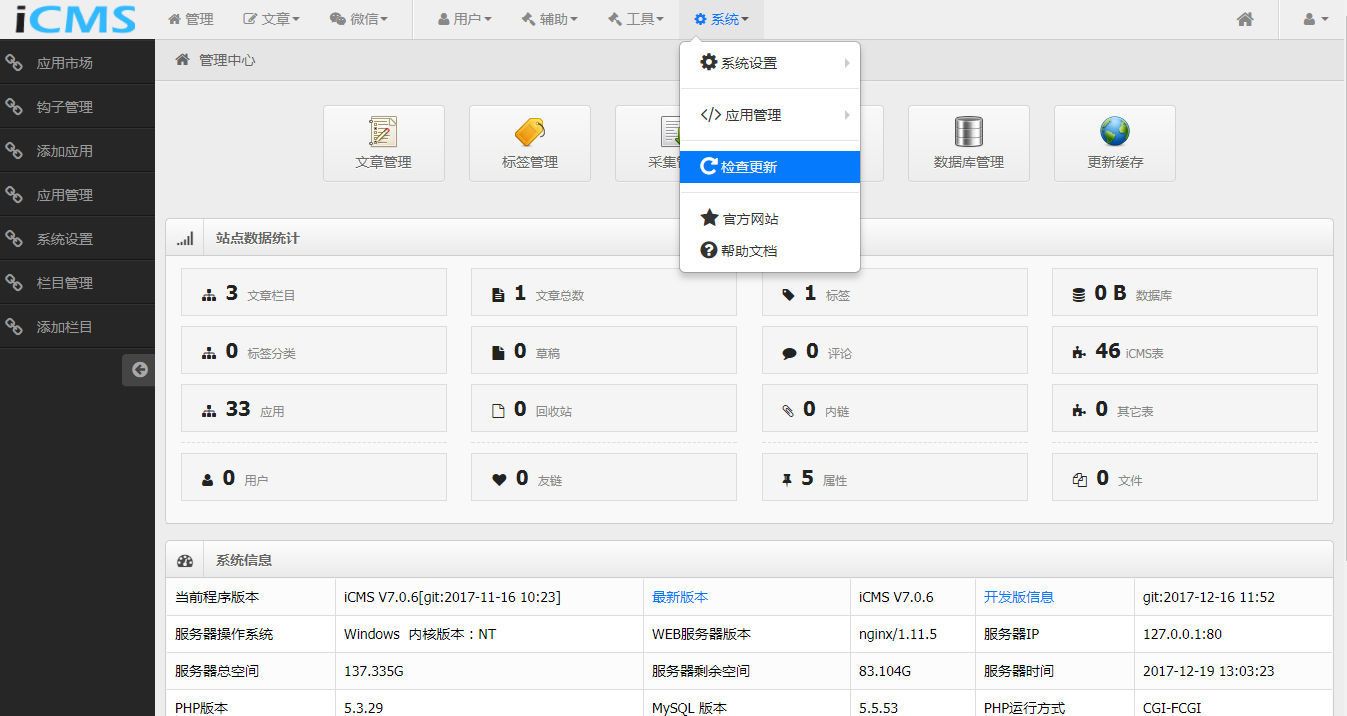Click the blank-page icon in the 回收站 tile
Viewport: 1347px width, 716px height.
(498, 411)
